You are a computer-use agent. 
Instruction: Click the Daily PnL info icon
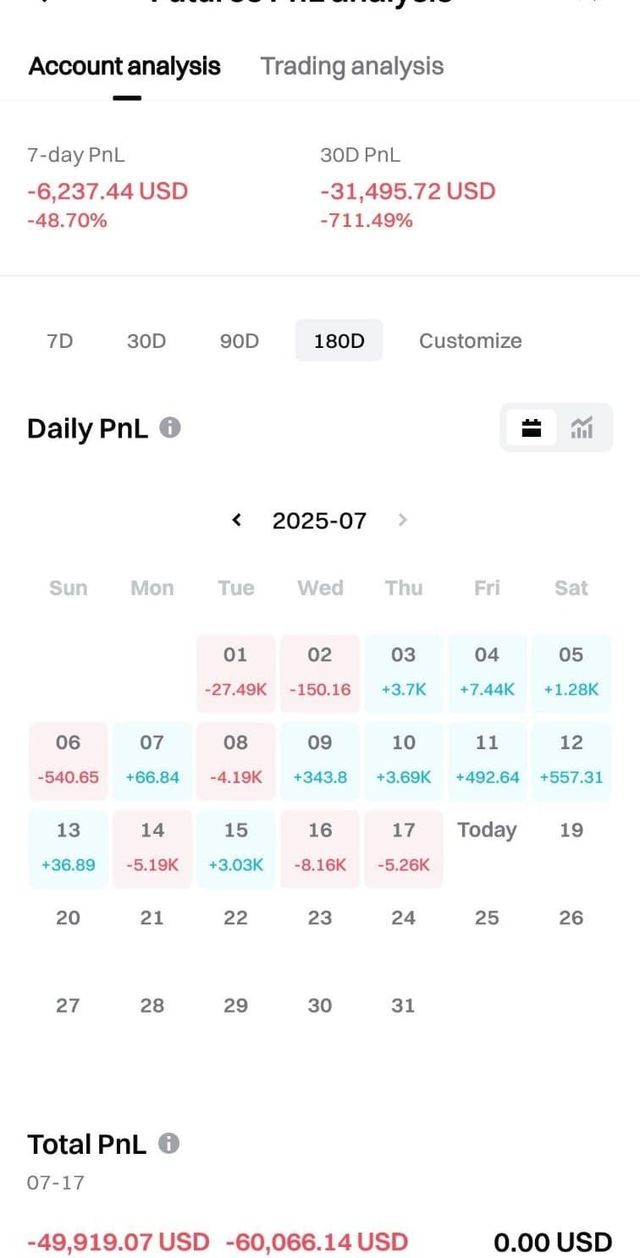pyautogui.click(x=170, y=428)
